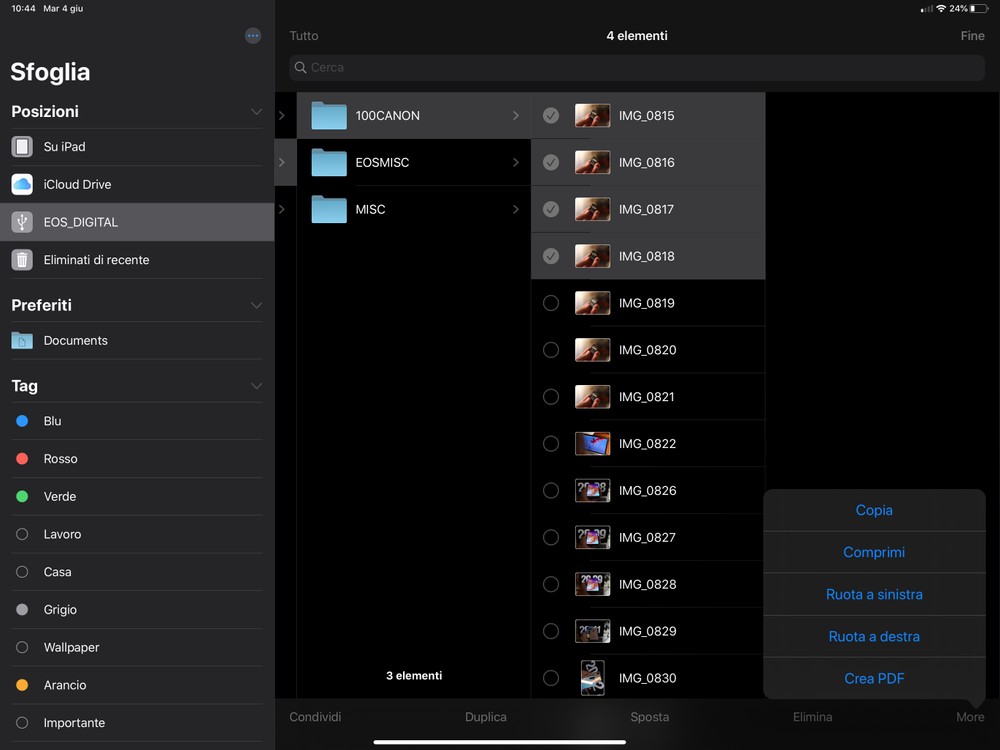Select the Rosso tag color dot
1000x750 pixels.
pyautogui.click(x=22, y=459)
